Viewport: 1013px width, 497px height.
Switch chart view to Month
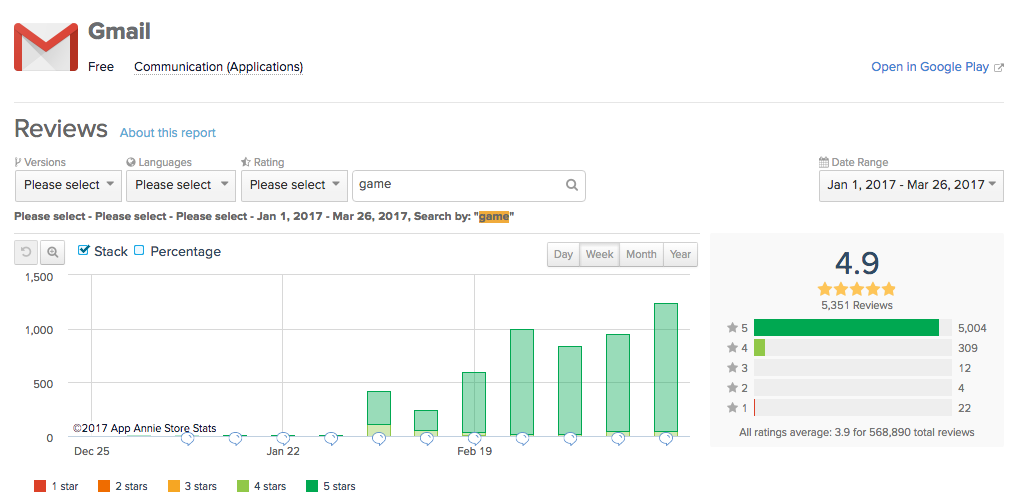(x=641, y=255)
